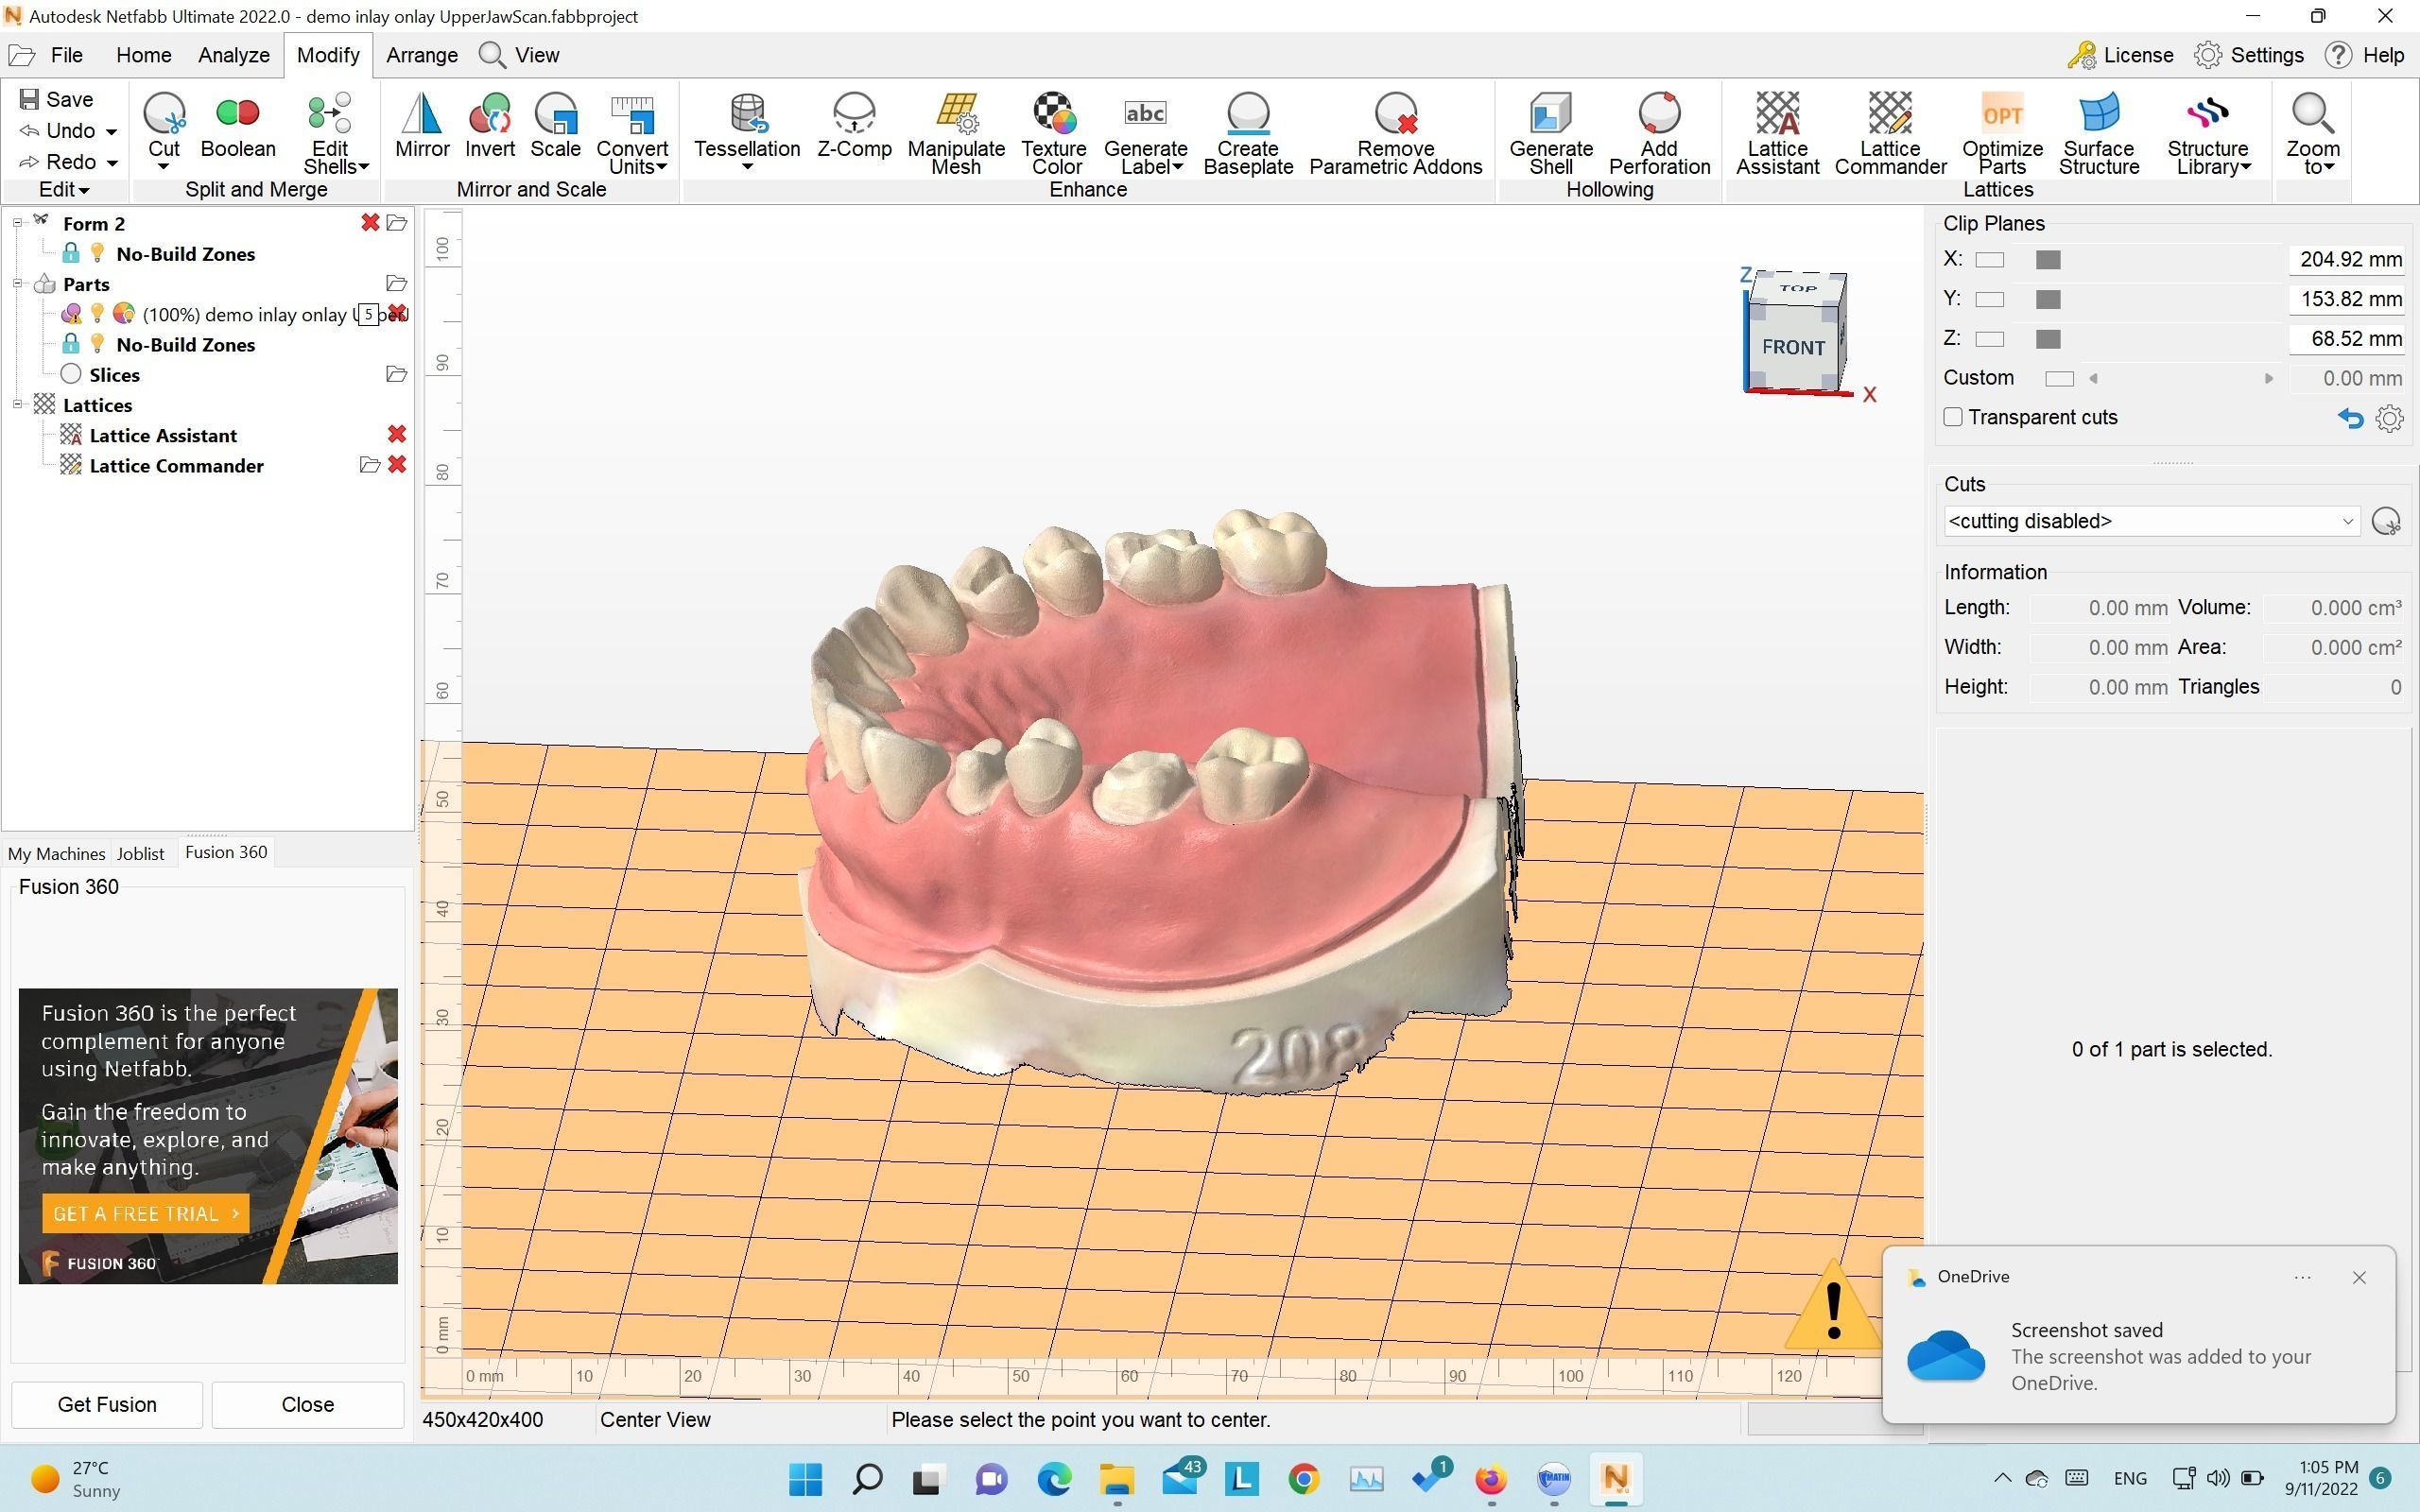Click the warning triangle icon
Screen dimensions: 2420x1512
(x=1832, y=1305)
